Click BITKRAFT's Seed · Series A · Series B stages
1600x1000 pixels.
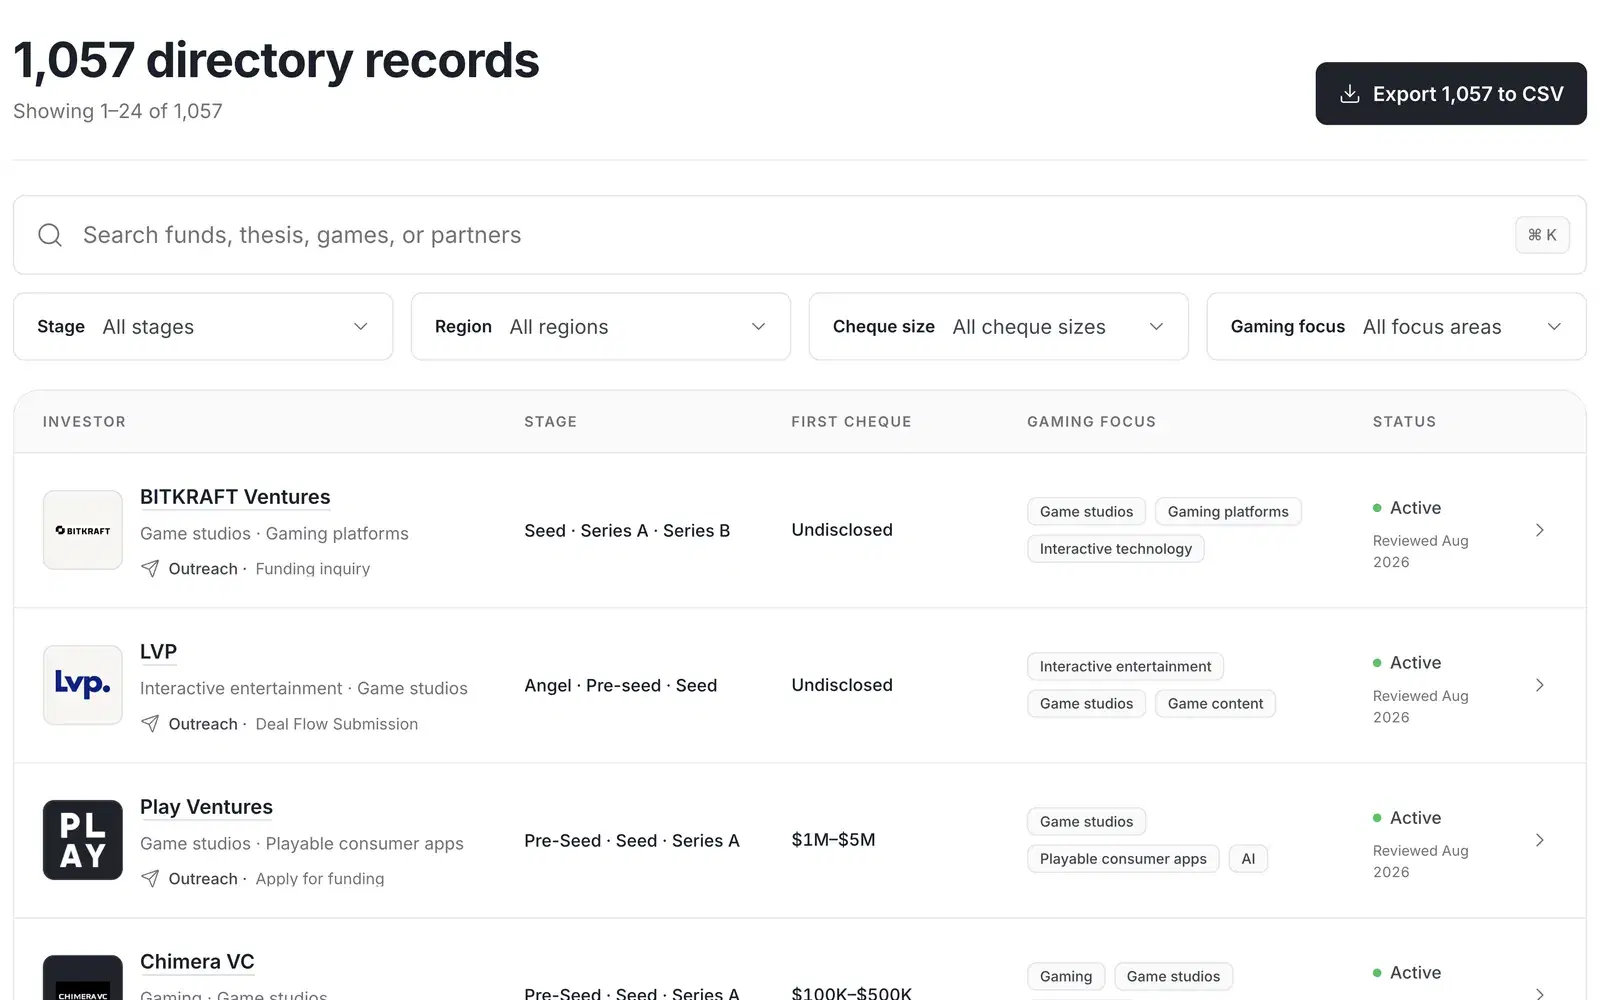[x=627, y=531]
